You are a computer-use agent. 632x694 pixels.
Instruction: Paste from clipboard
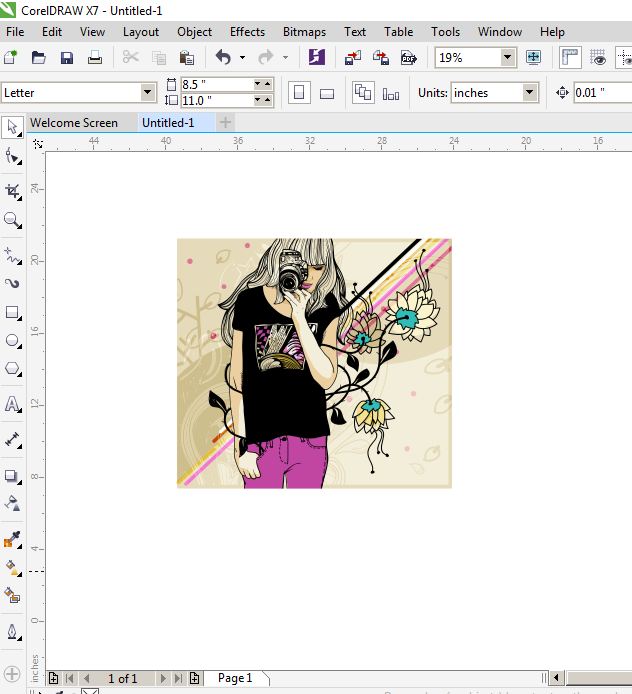pyautogui.click(x=187, y=58)
